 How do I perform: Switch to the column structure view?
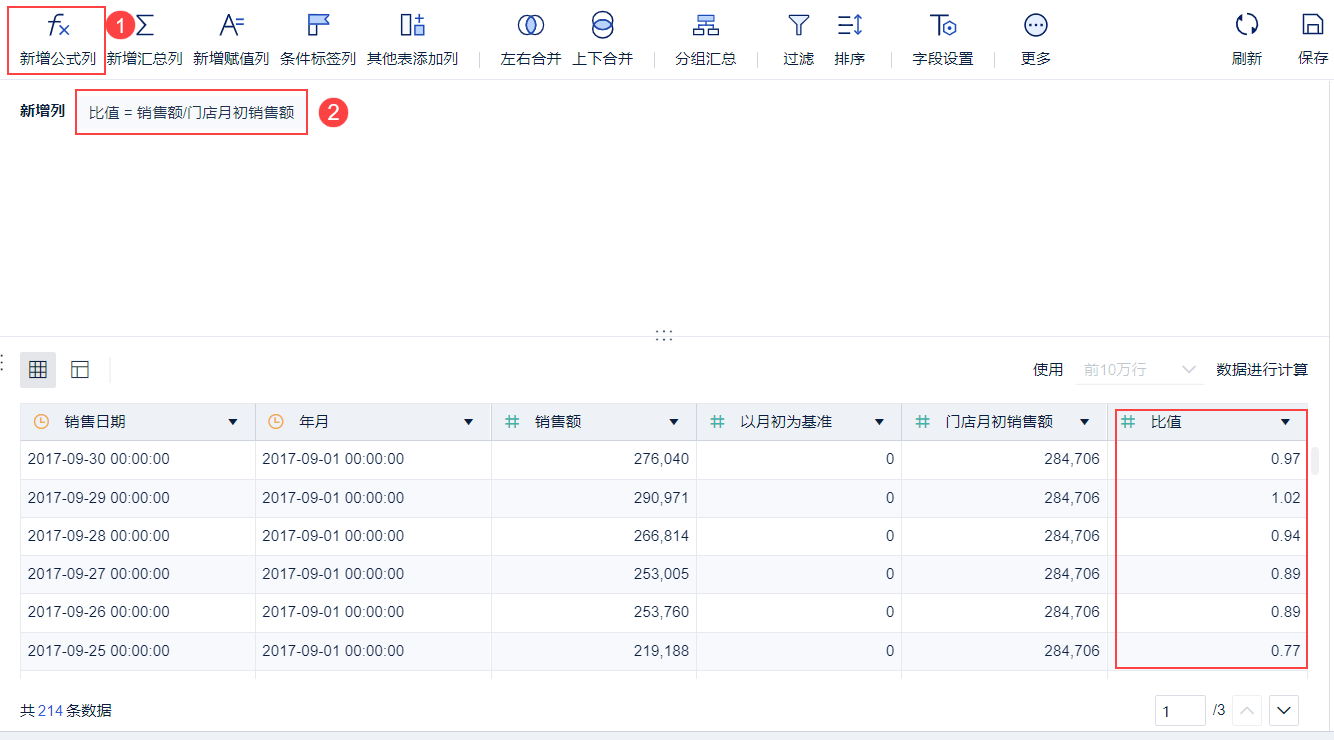pyautogui.click(x=79, y=369)
